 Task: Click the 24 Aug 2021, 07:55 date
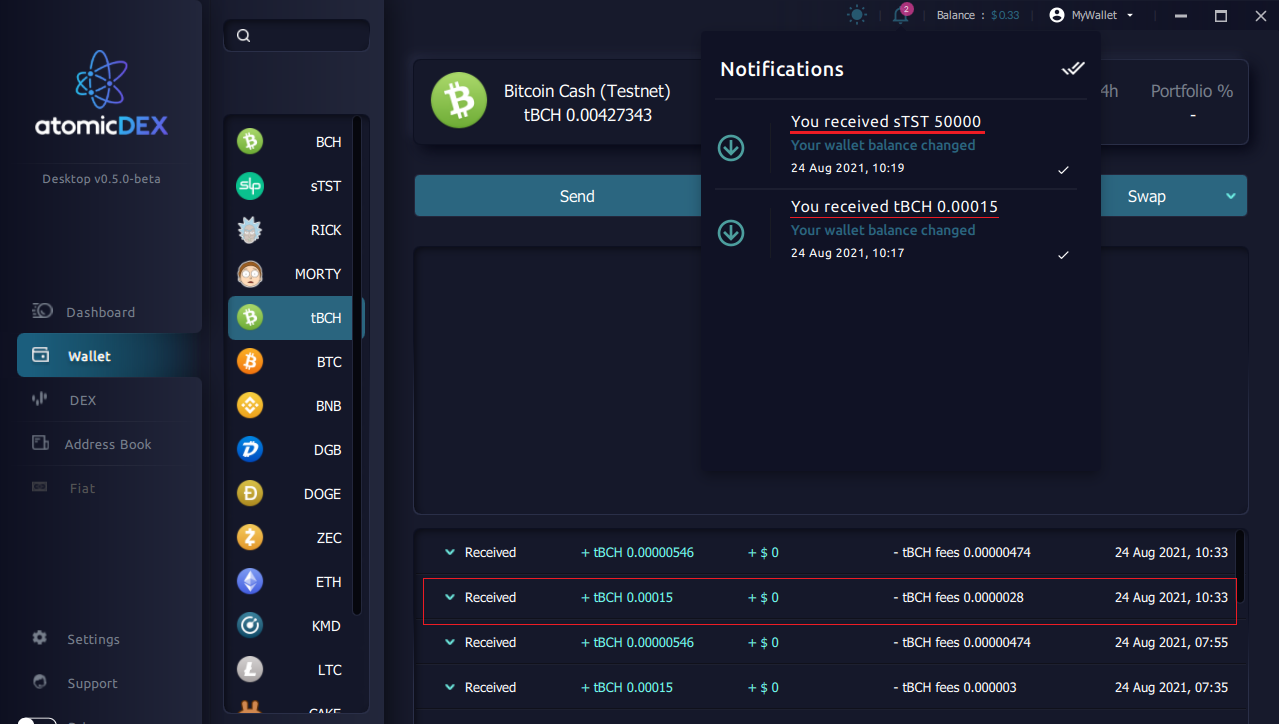tap(1171, 642)
